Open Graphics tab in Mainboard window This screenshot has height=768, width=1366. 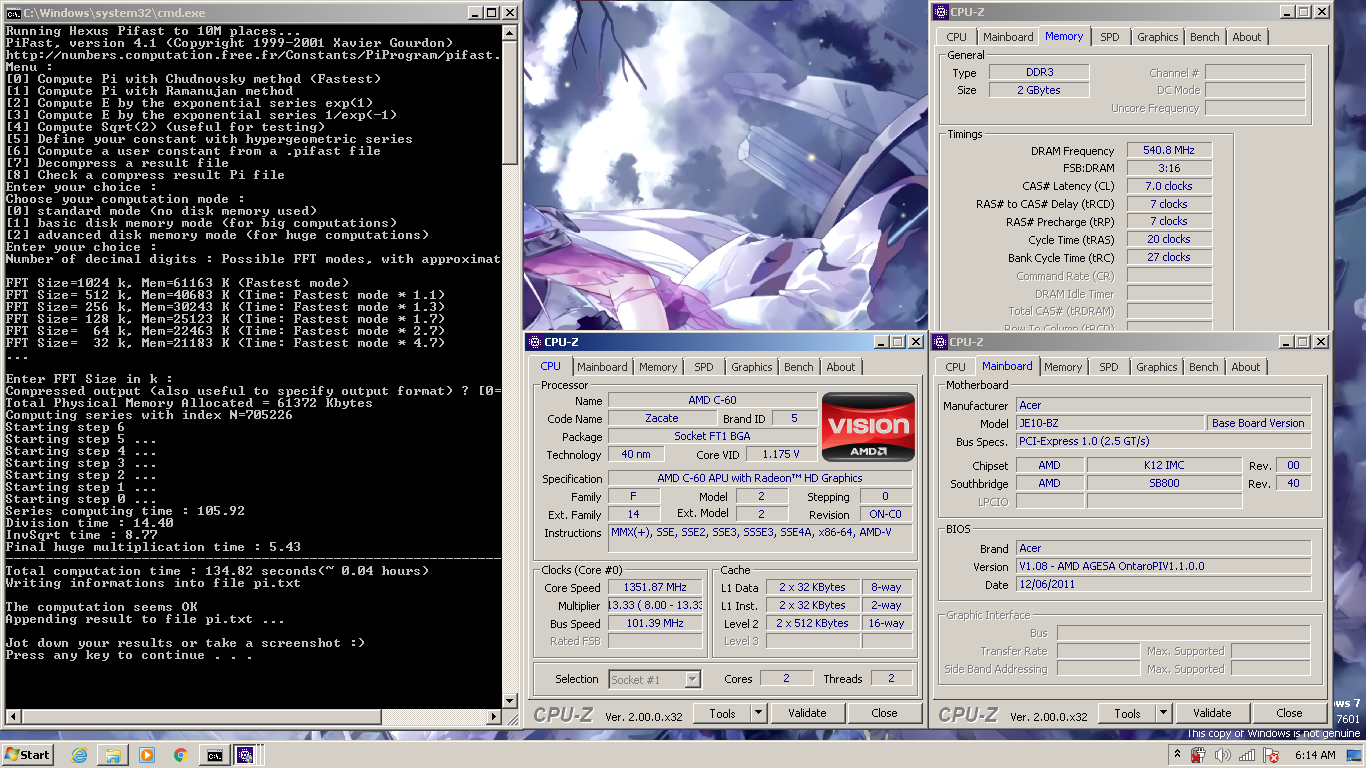[x=1157, y=367]
